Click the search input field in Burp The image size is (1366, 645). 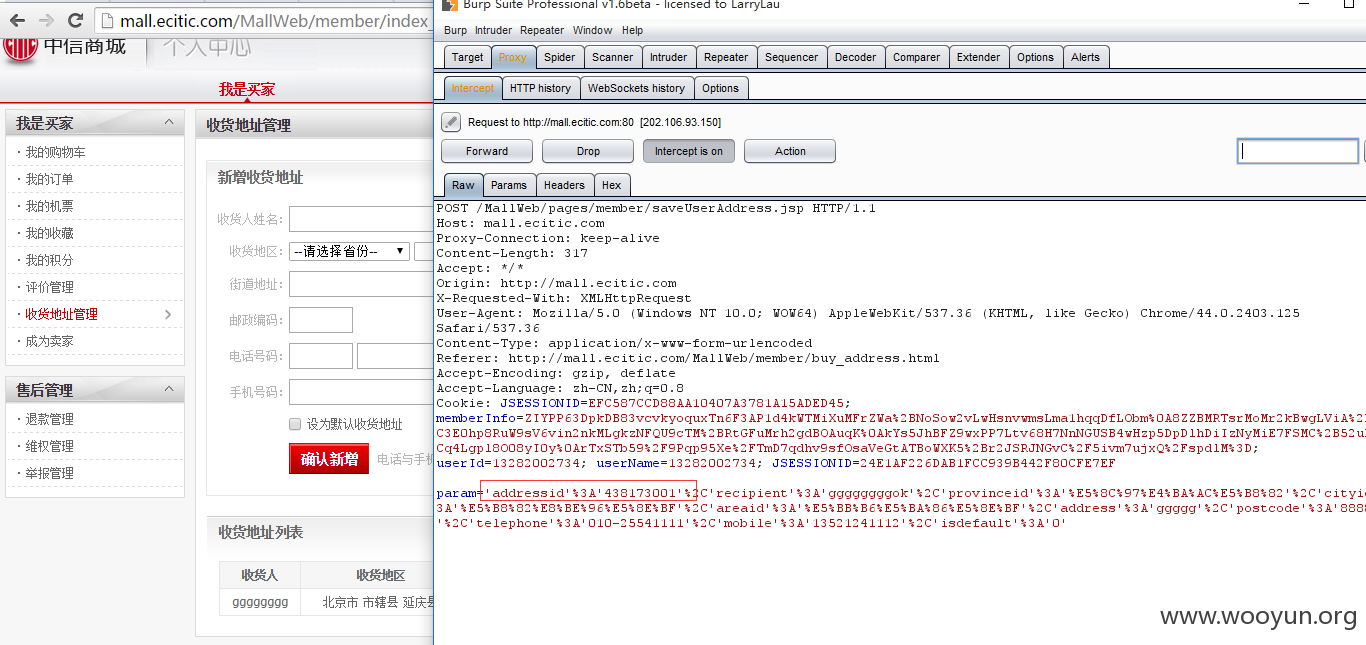click(1298, 151)
